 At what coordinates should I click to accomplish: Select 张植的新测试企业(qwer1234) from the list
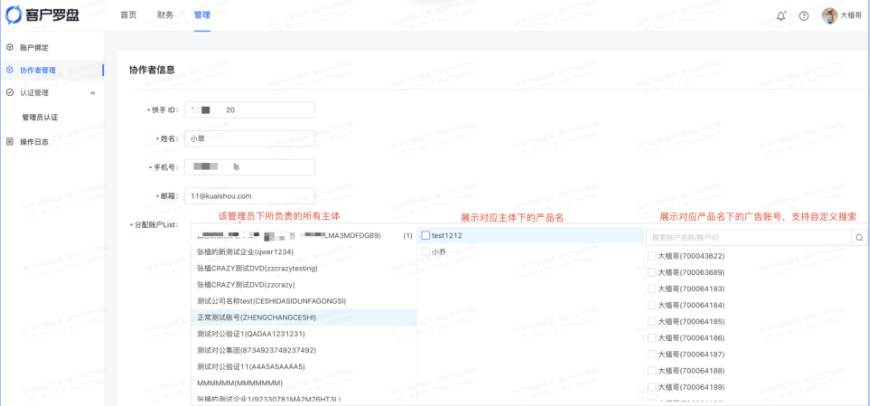(245, 252)
